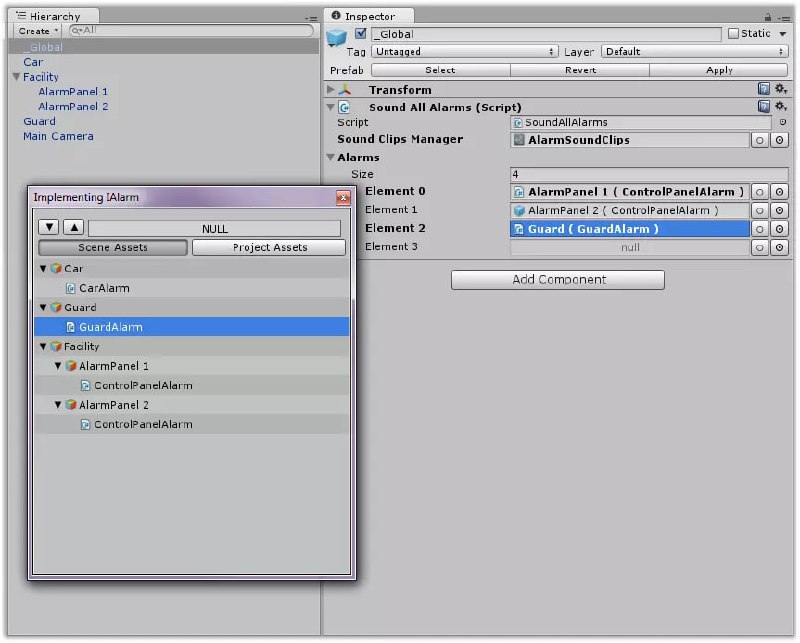This screenshot has width=800, height=643.
Task: Select CarAlarm in the IAlarm list
Action: (104, 288)
